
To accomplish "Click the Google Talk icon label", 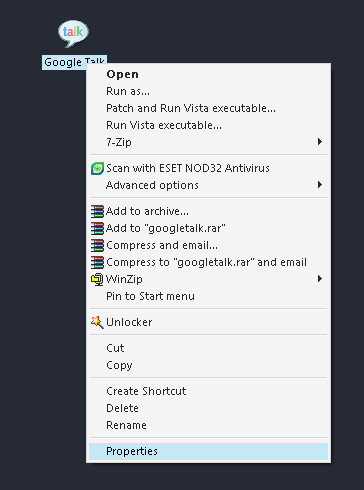I will [x=74, y=62].
